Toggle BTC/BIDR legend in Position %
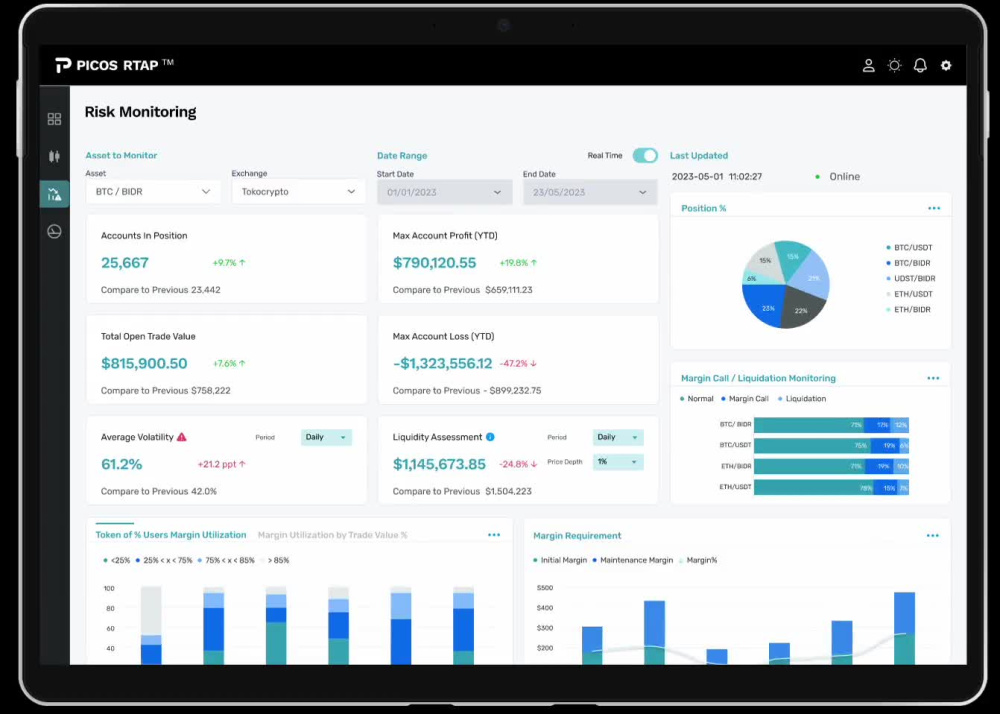Screen dimensions: 1000x714 pos(908,263)
